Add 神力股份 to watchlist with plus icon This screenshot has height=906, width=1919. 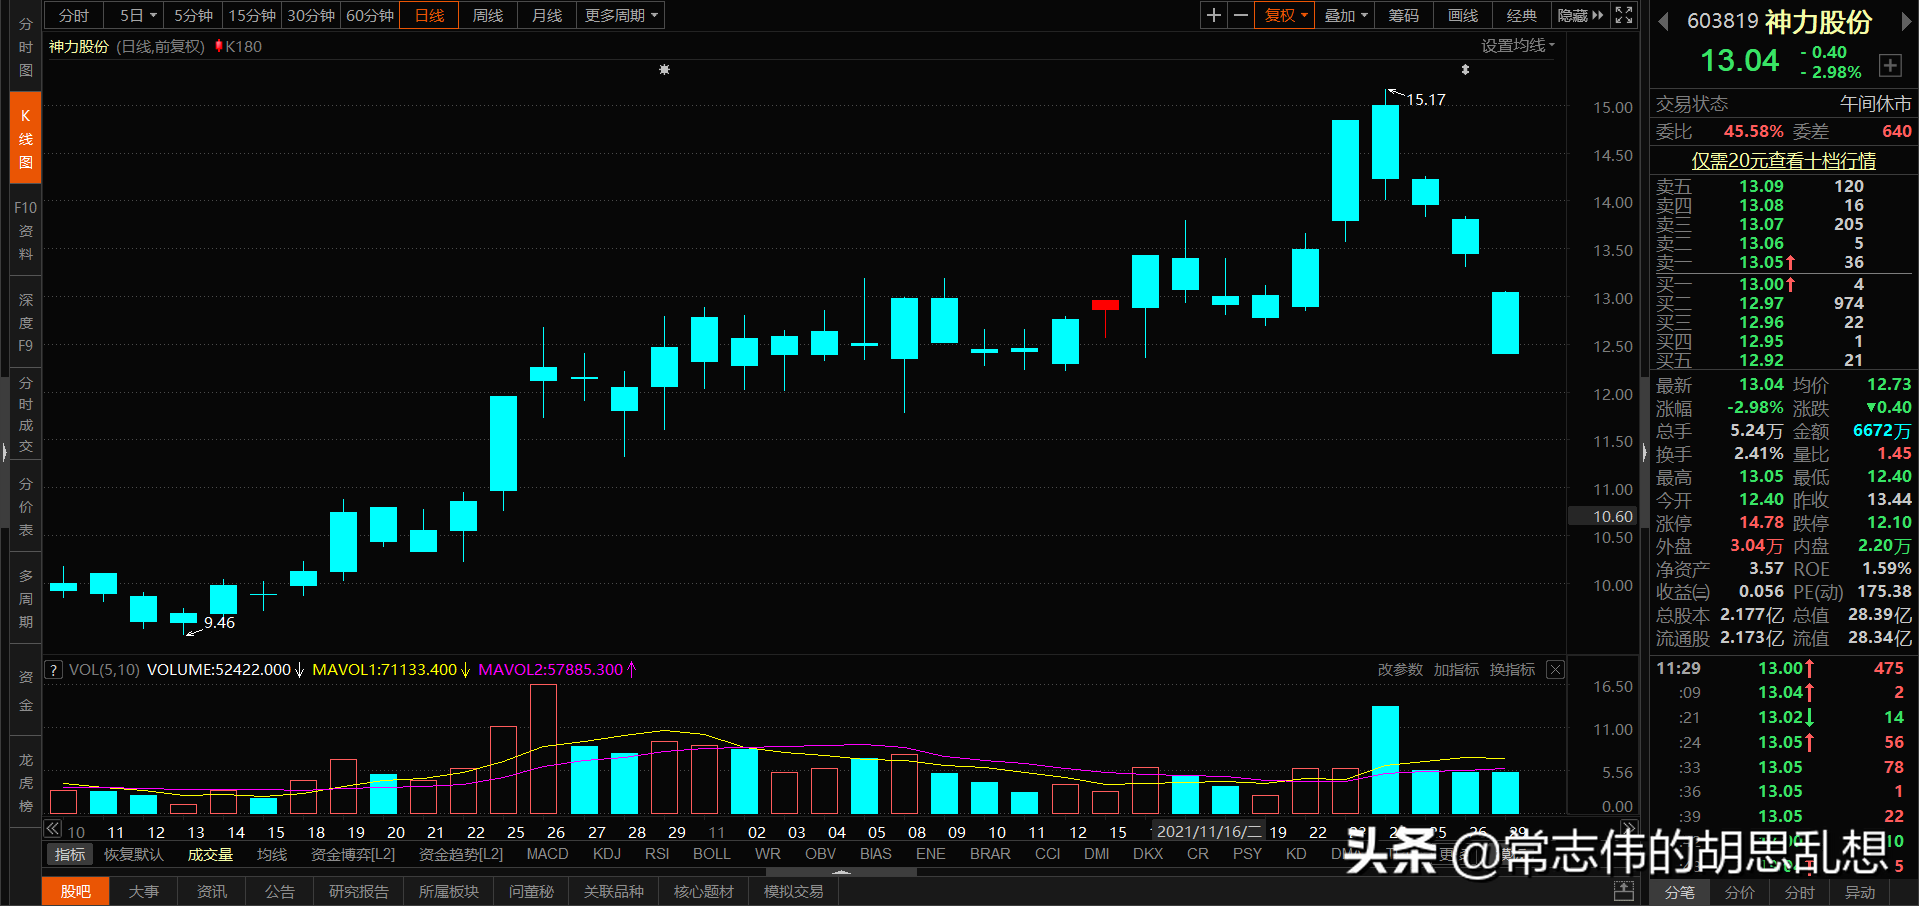1890,65
